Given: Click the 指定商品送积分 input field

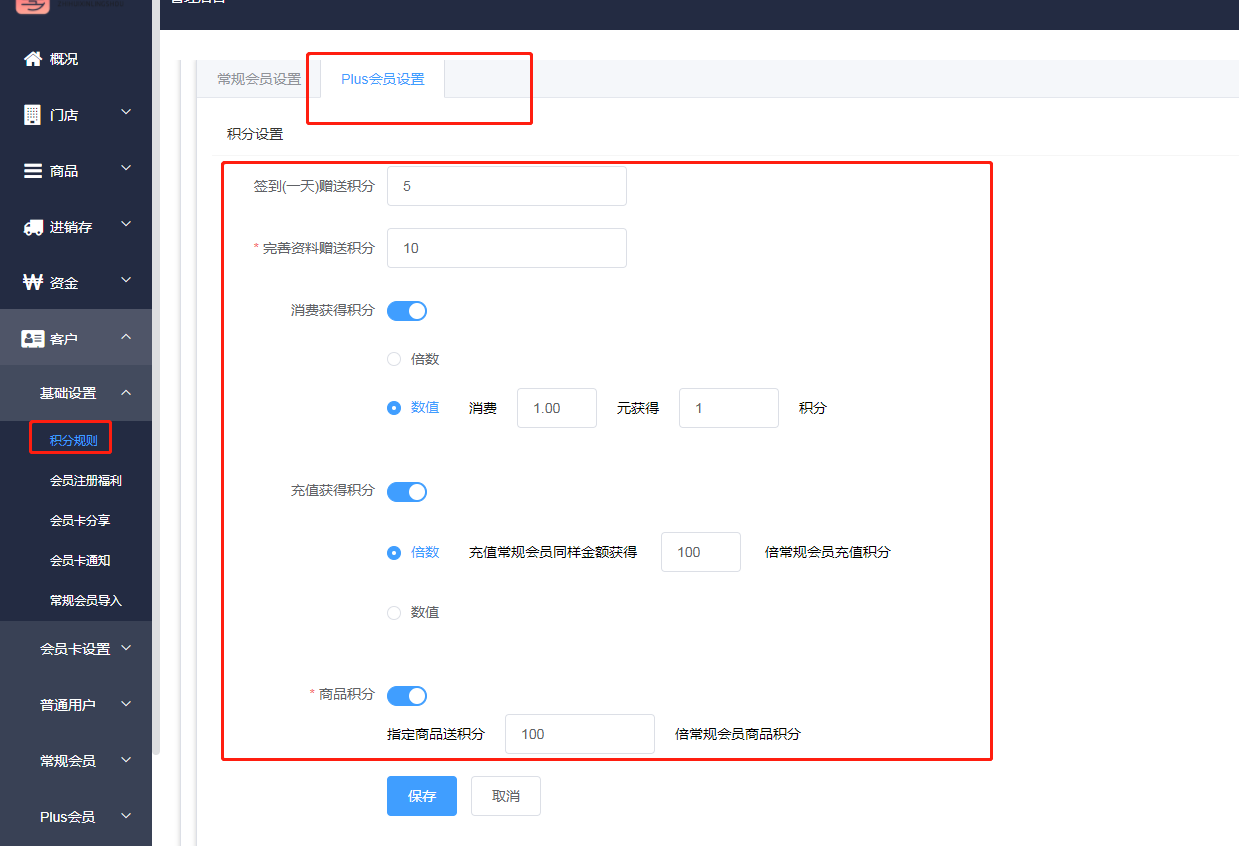Looking at the screenshot, I should pyautogui.click(x=580, y=734).
